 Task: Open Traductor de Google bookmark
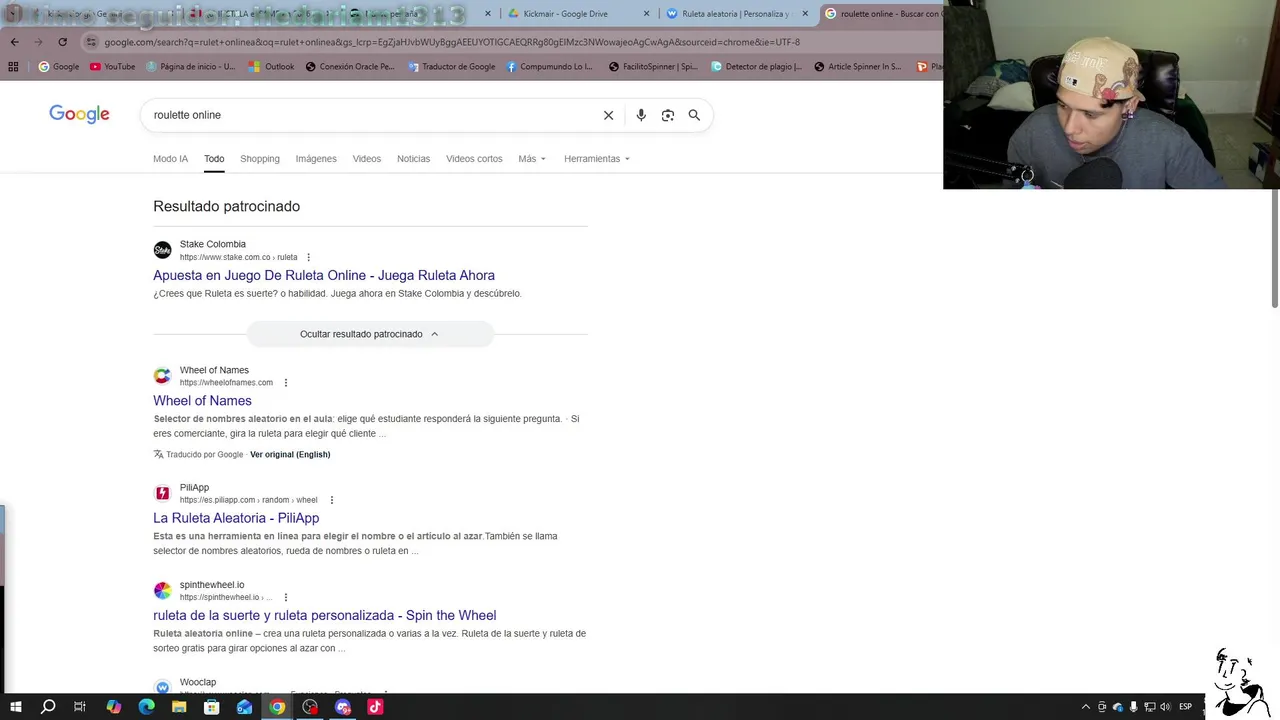click(452, 67)
